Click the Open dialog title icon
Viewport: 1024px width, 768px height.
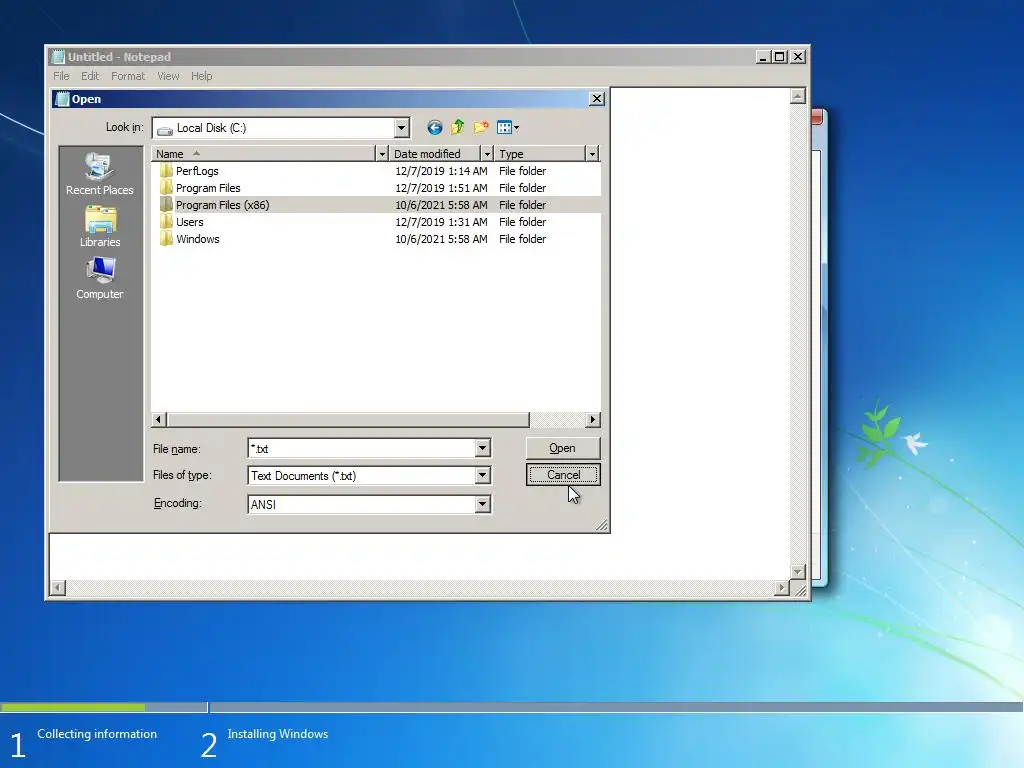click(x=63, y=99)
